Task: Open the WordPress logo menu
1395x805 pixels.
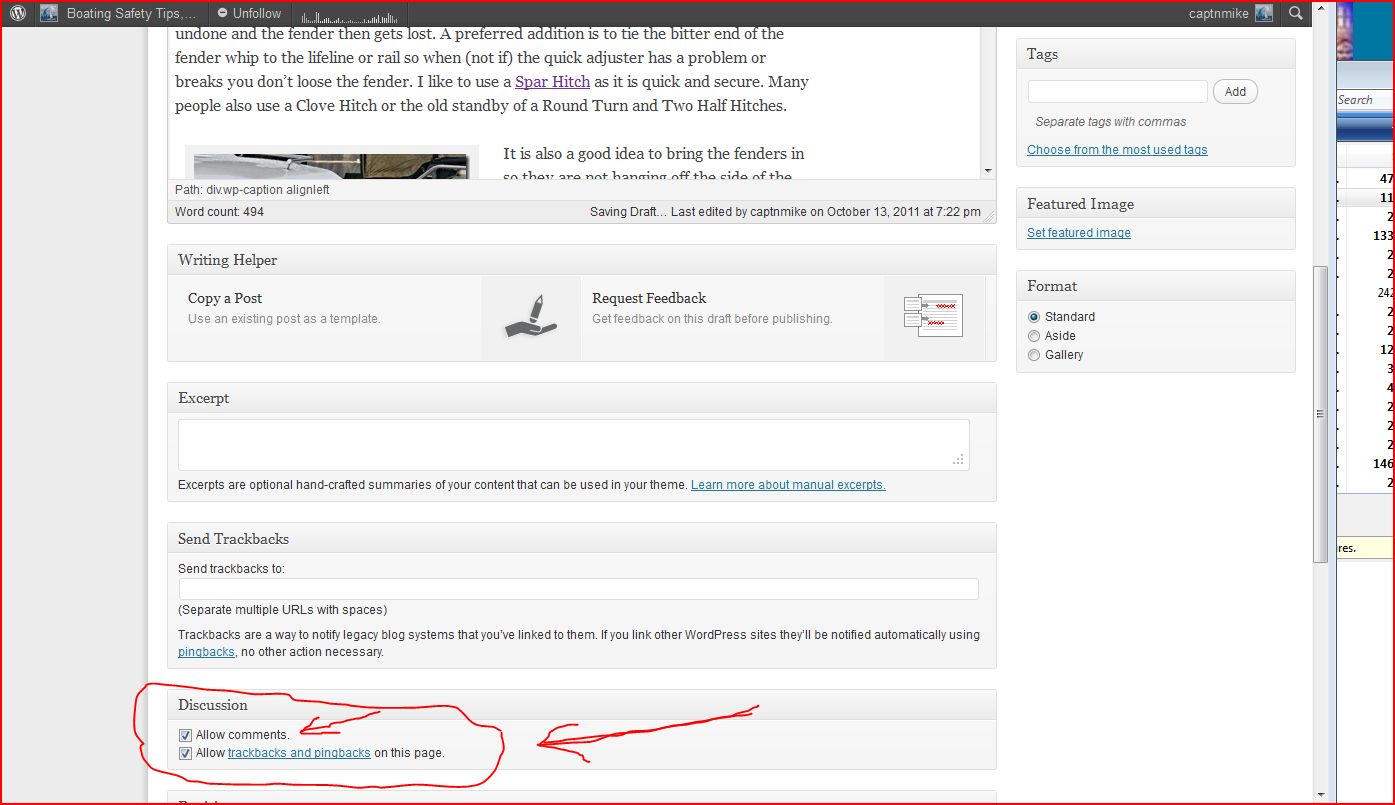Action: pyautogui.click(x=18, y=14)
